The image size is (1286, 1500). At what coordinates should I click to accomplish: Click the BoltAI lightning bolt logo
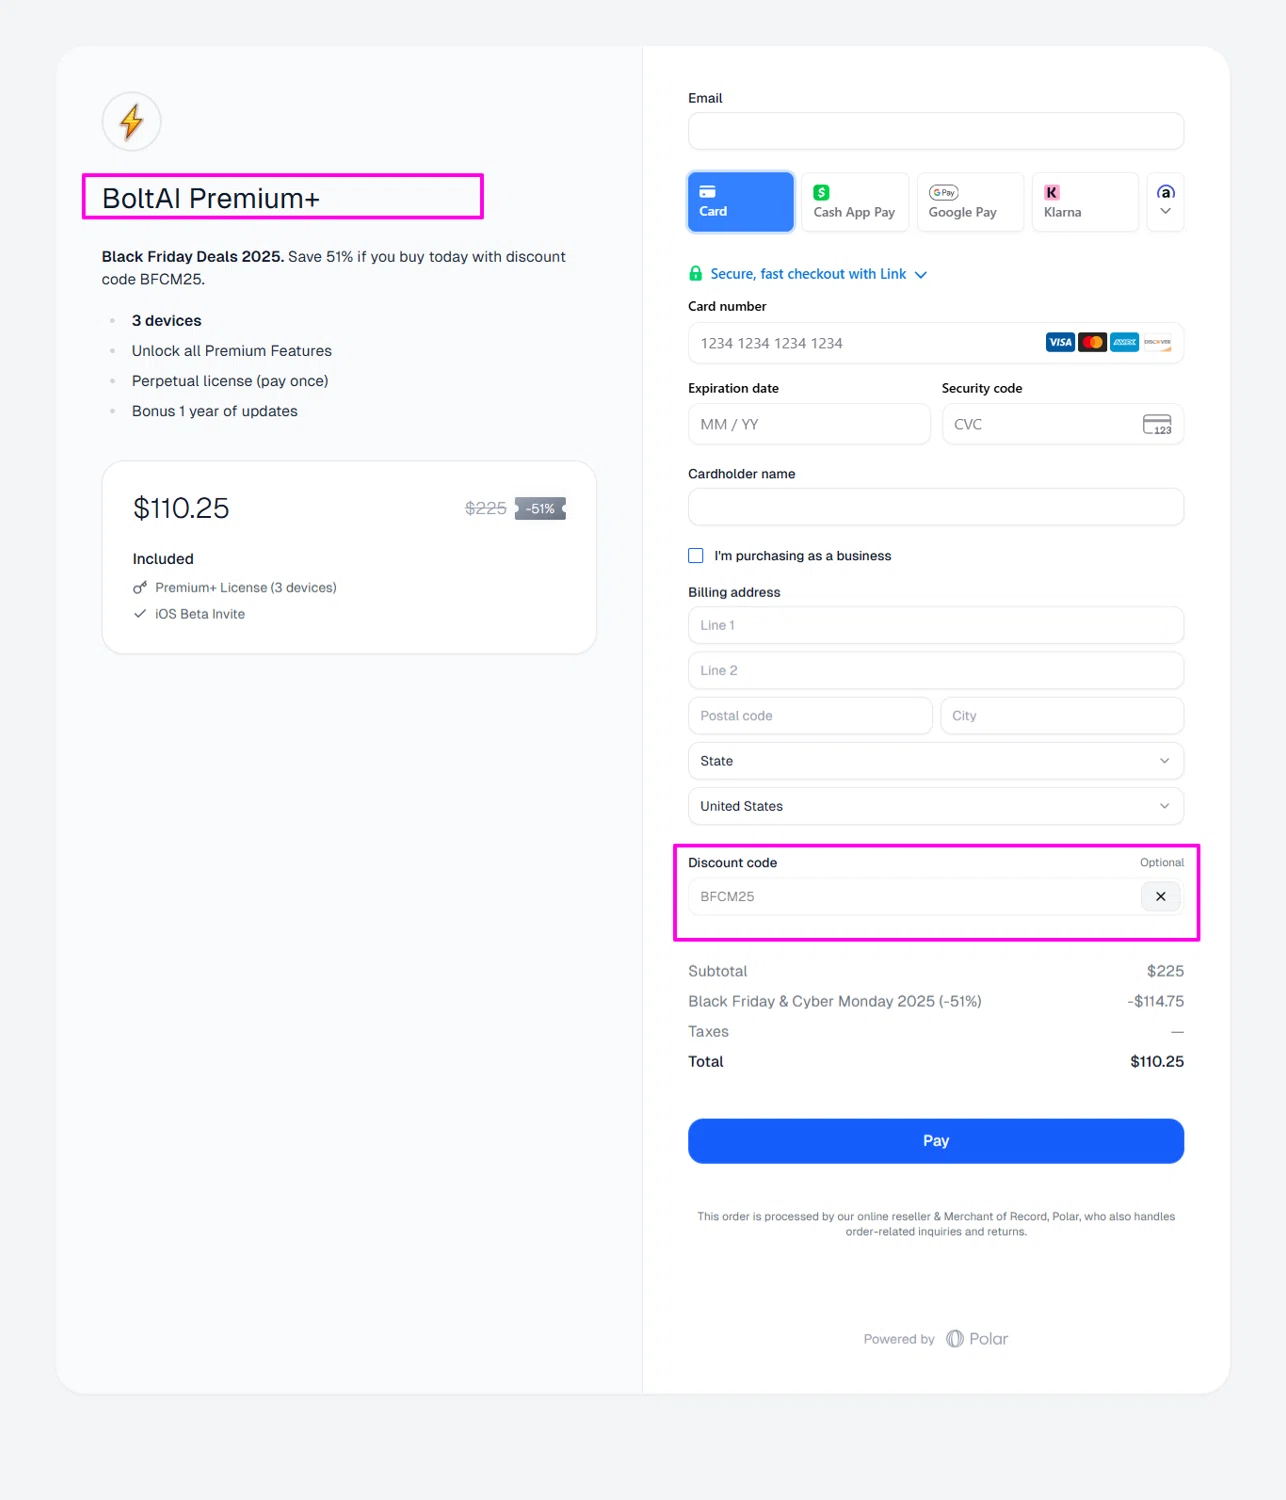pyautogui.click(x=131, y=122)
